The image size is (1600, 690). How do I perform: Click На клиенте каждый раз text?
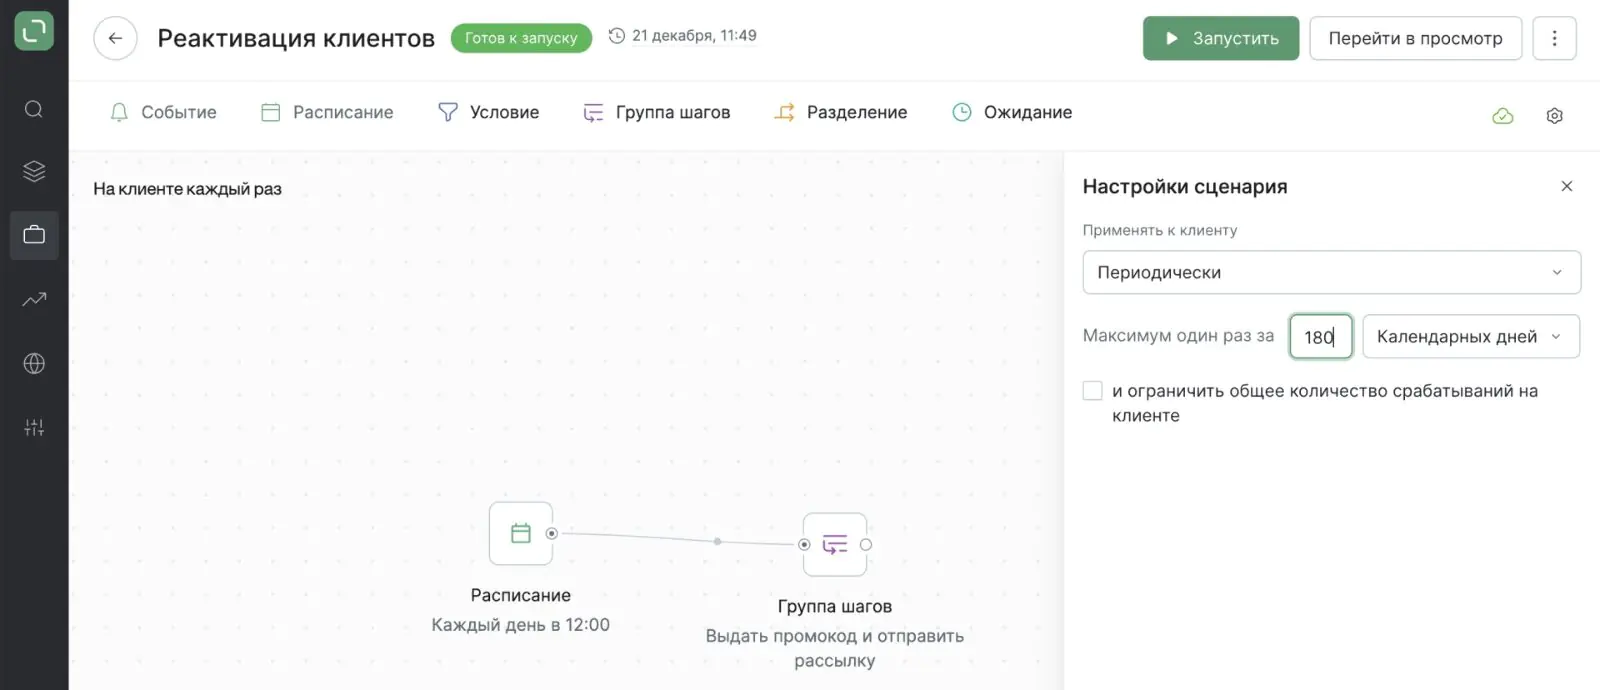pyautogui.click(x=187, y=189)
